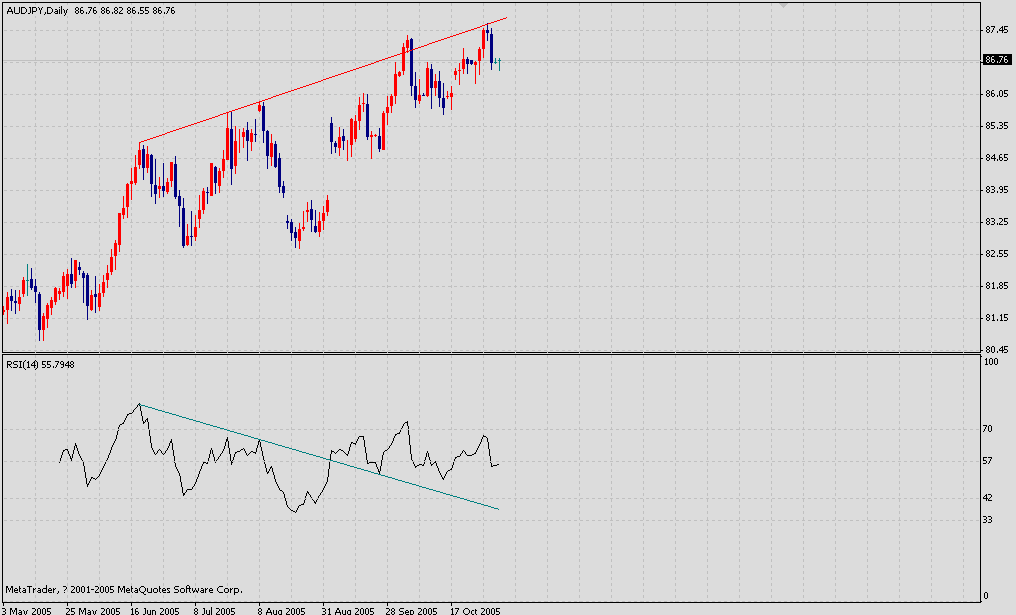Click the 28 Sep 2005 date label
The image size is (1016, 615).
(411, 610)
